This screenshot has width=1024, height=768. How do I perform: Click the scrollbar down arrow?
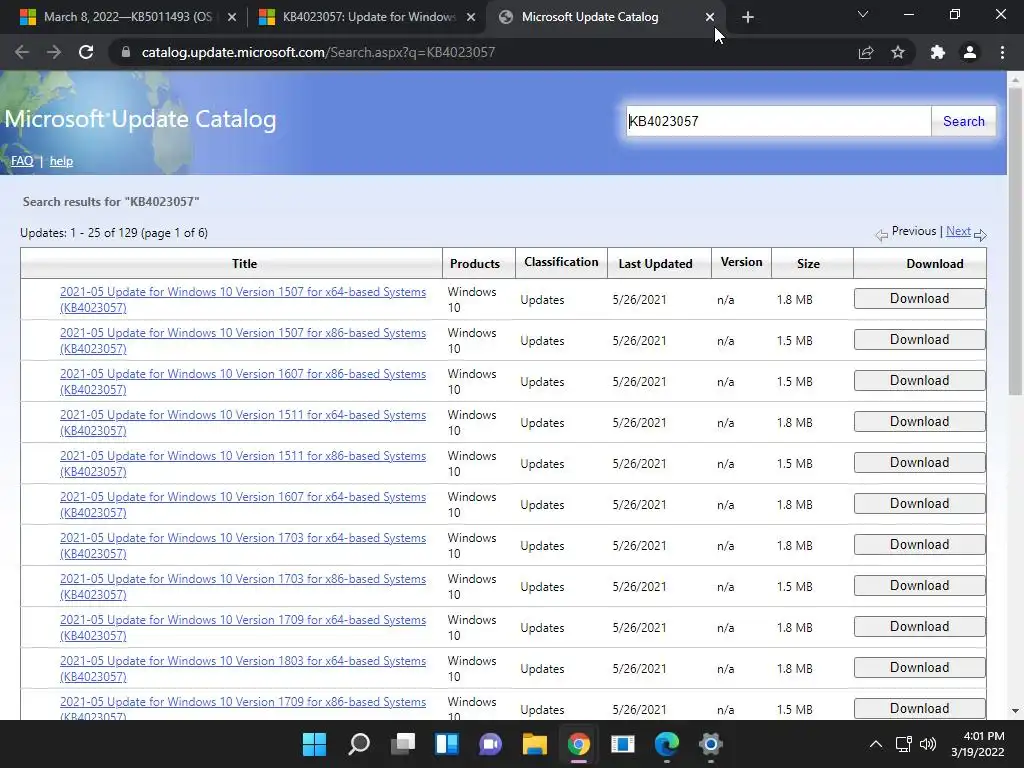pos(1015,711)
